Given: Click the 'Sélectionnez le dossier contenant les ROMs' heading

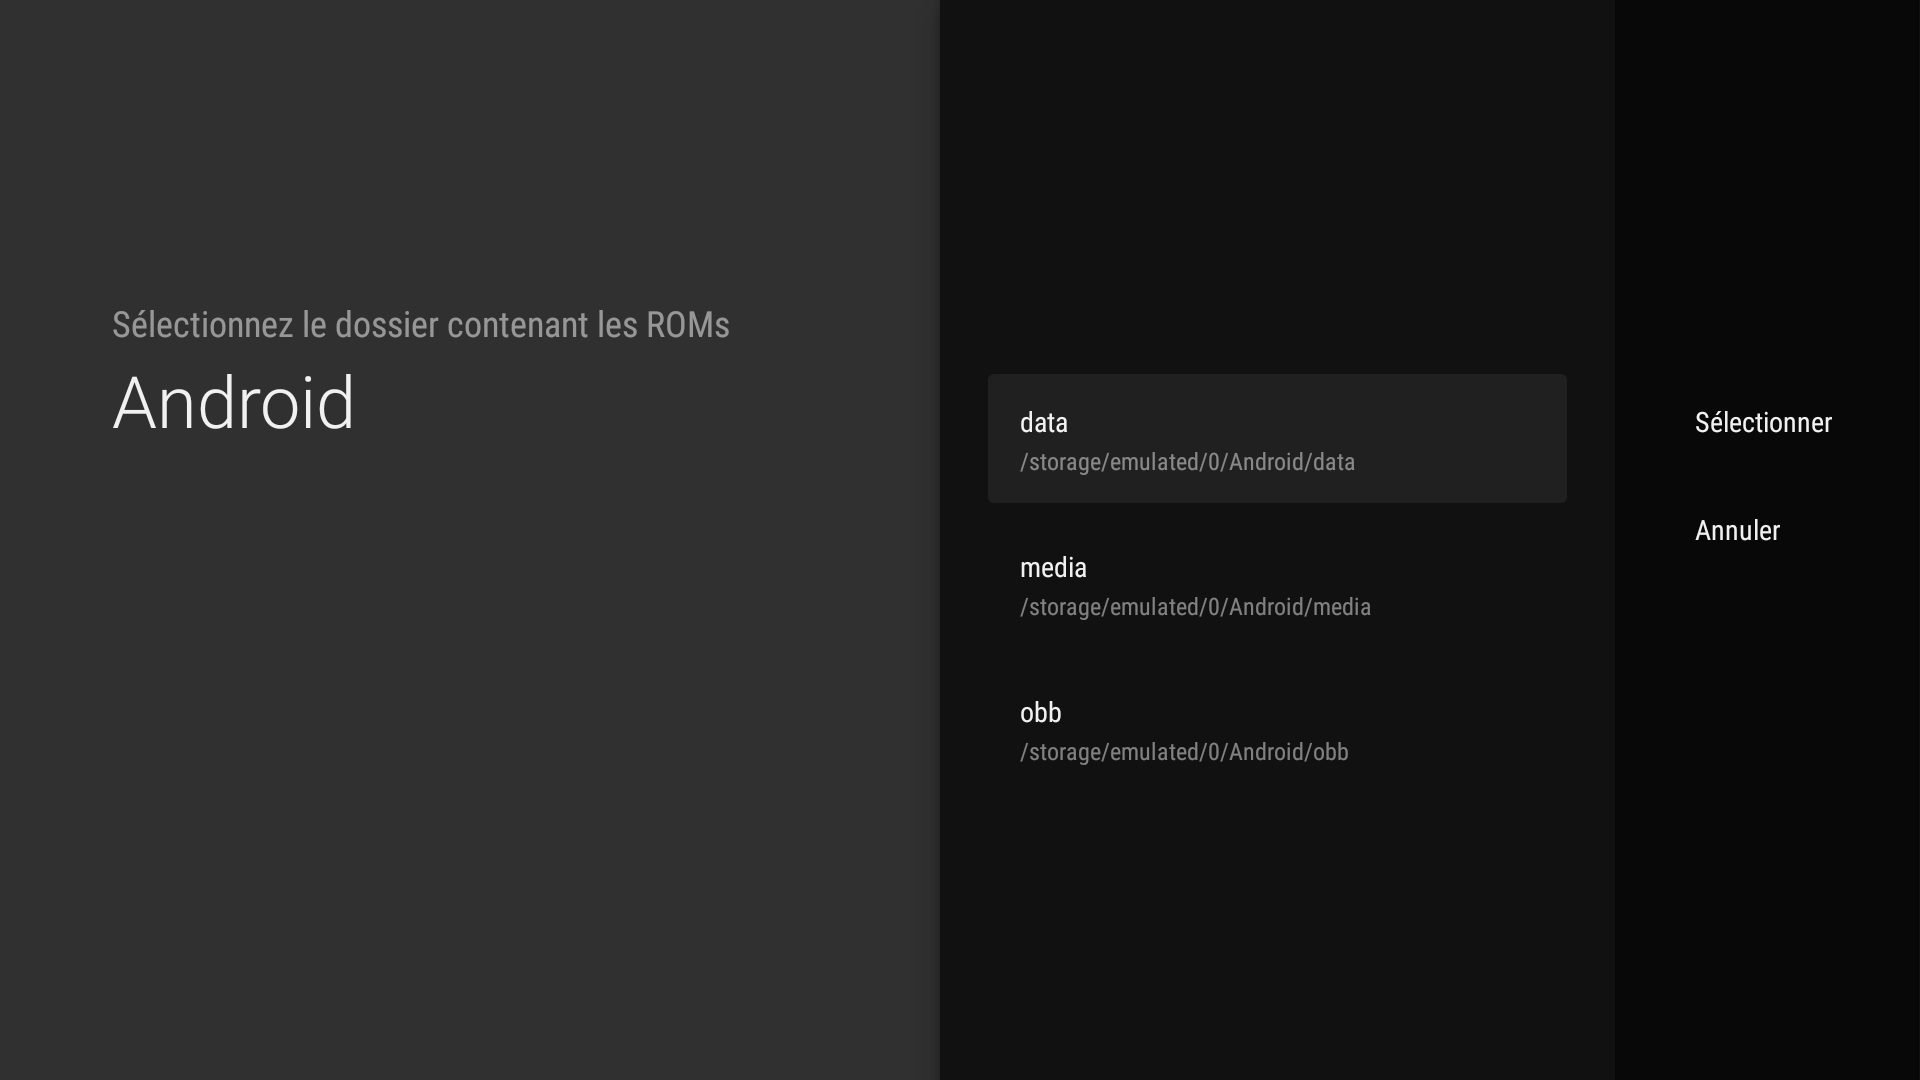Looking at the screenshot, I should tap(421, 325).
